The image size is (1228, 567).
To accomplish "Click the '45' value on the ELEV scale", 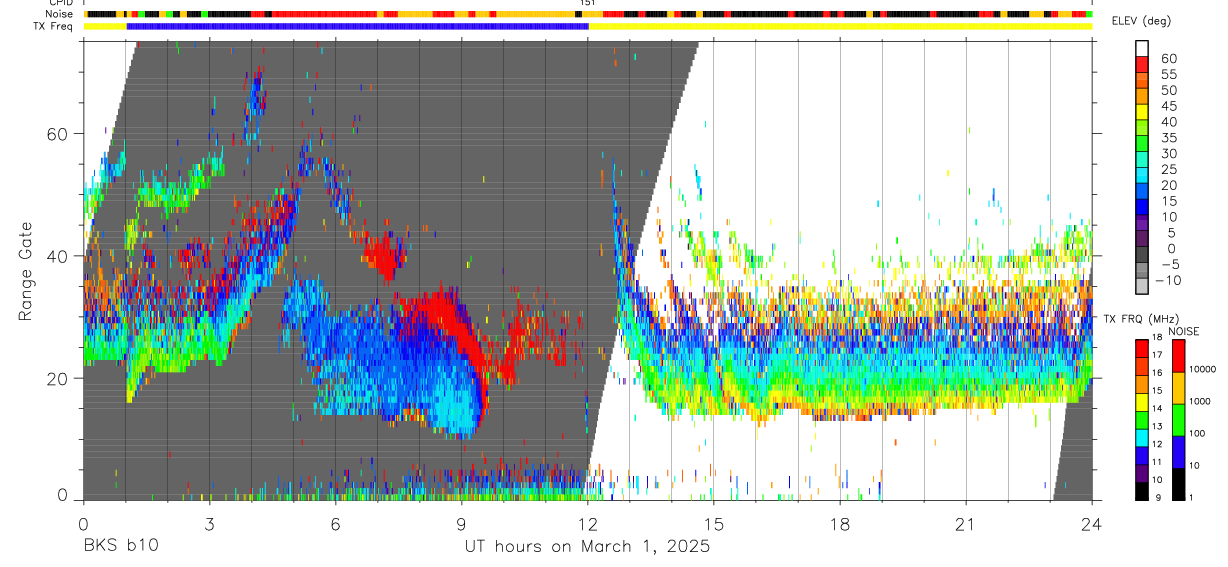I will tap(1169, 106).
